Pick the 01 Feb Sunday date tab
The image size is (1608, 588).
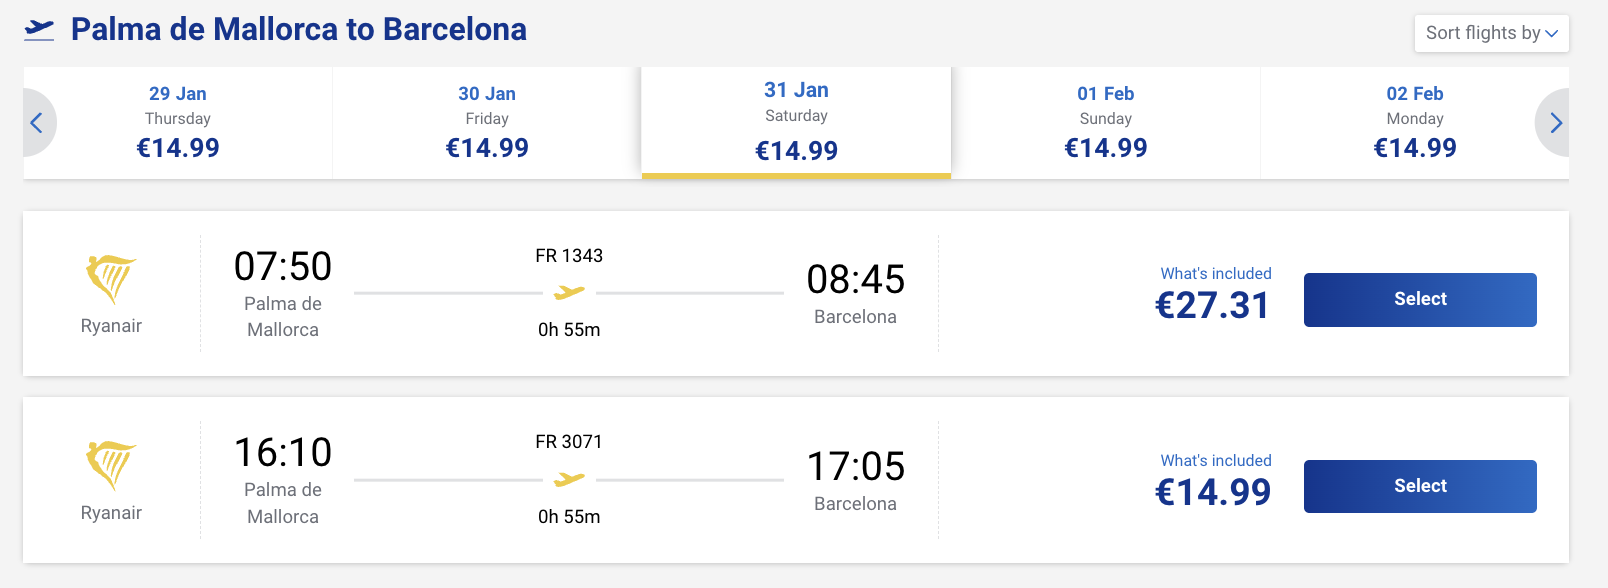[1105, 122]
